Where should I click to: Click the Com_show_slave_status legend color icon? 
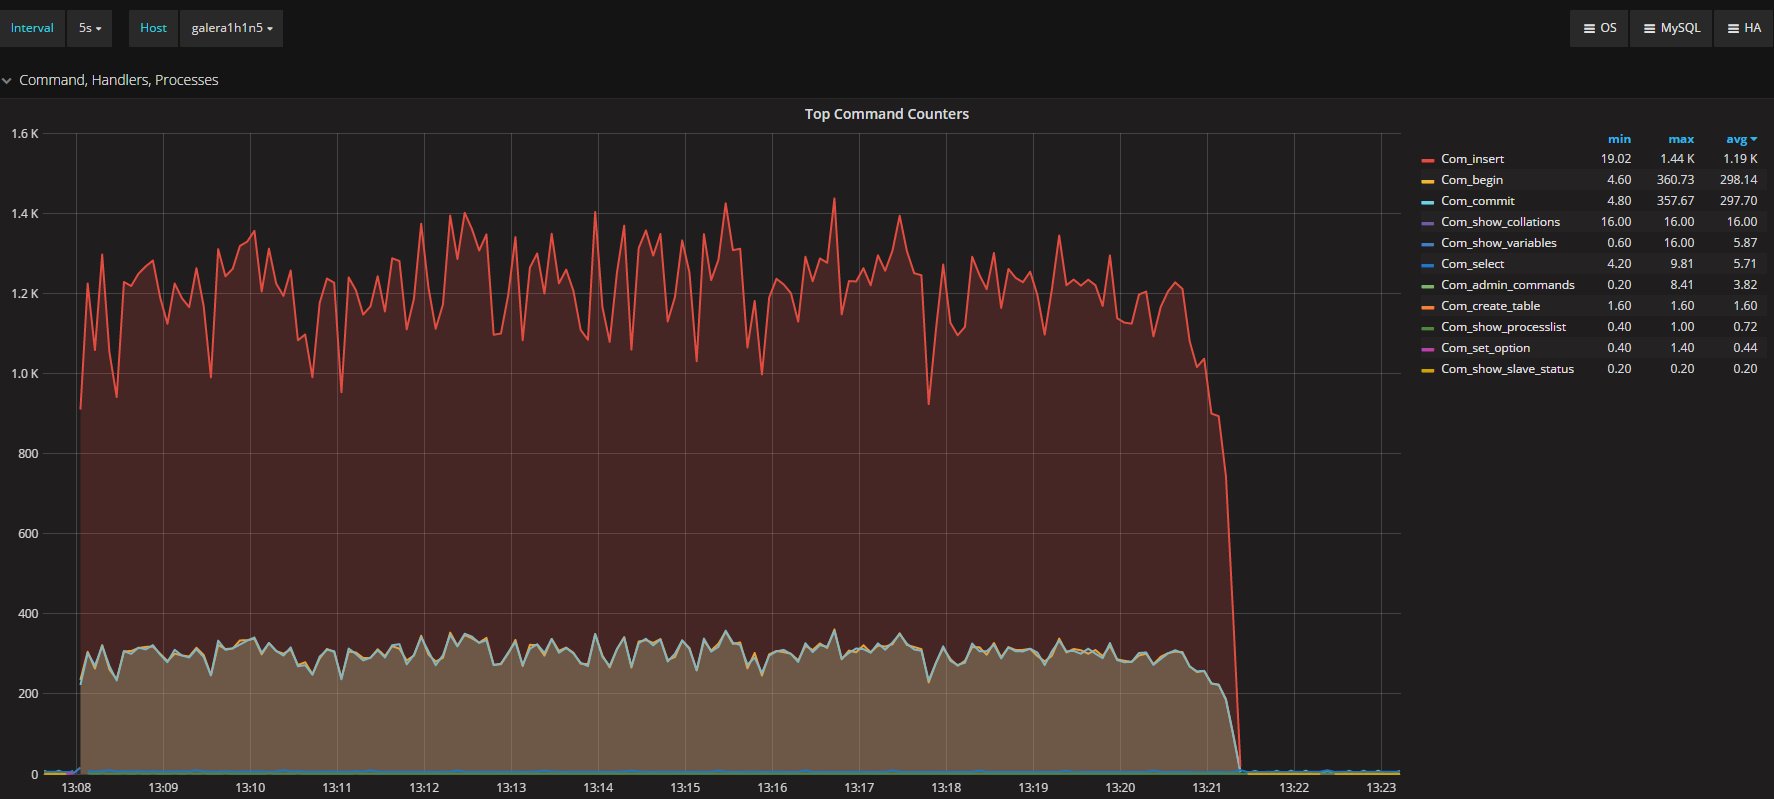coord(1428,370)
